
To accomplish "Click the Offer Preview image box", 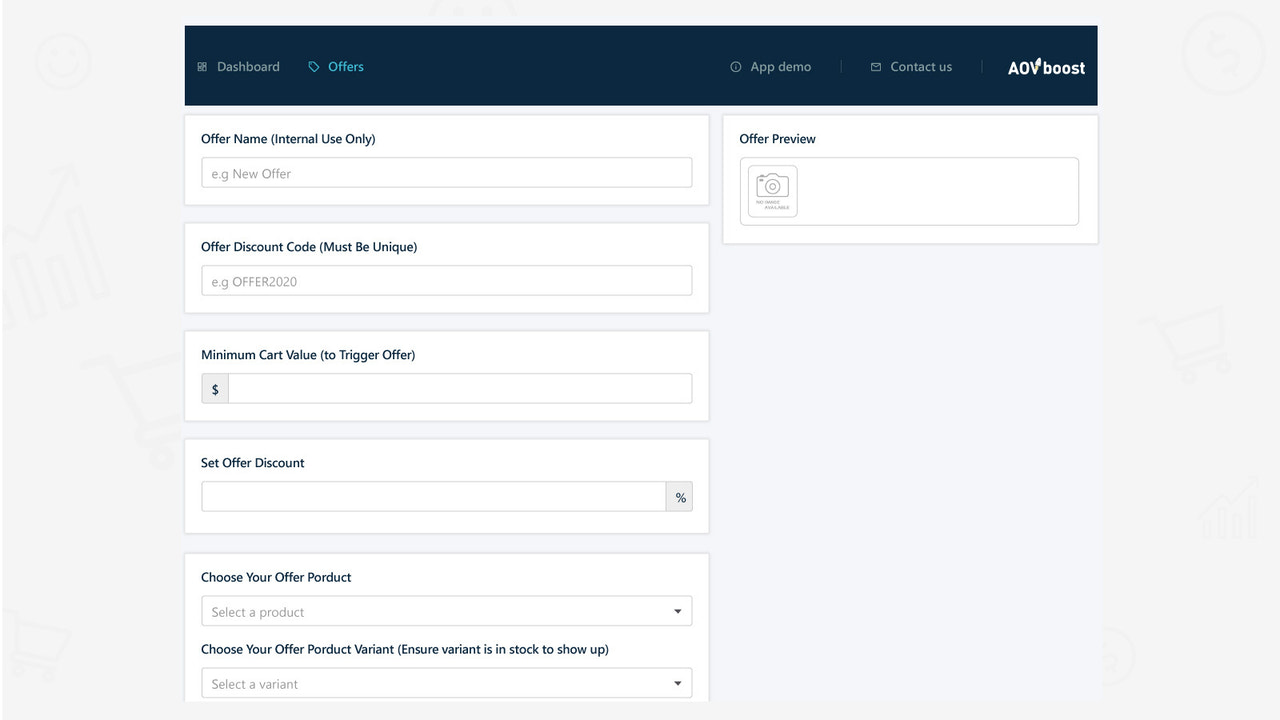I will (x=908, y=190).
